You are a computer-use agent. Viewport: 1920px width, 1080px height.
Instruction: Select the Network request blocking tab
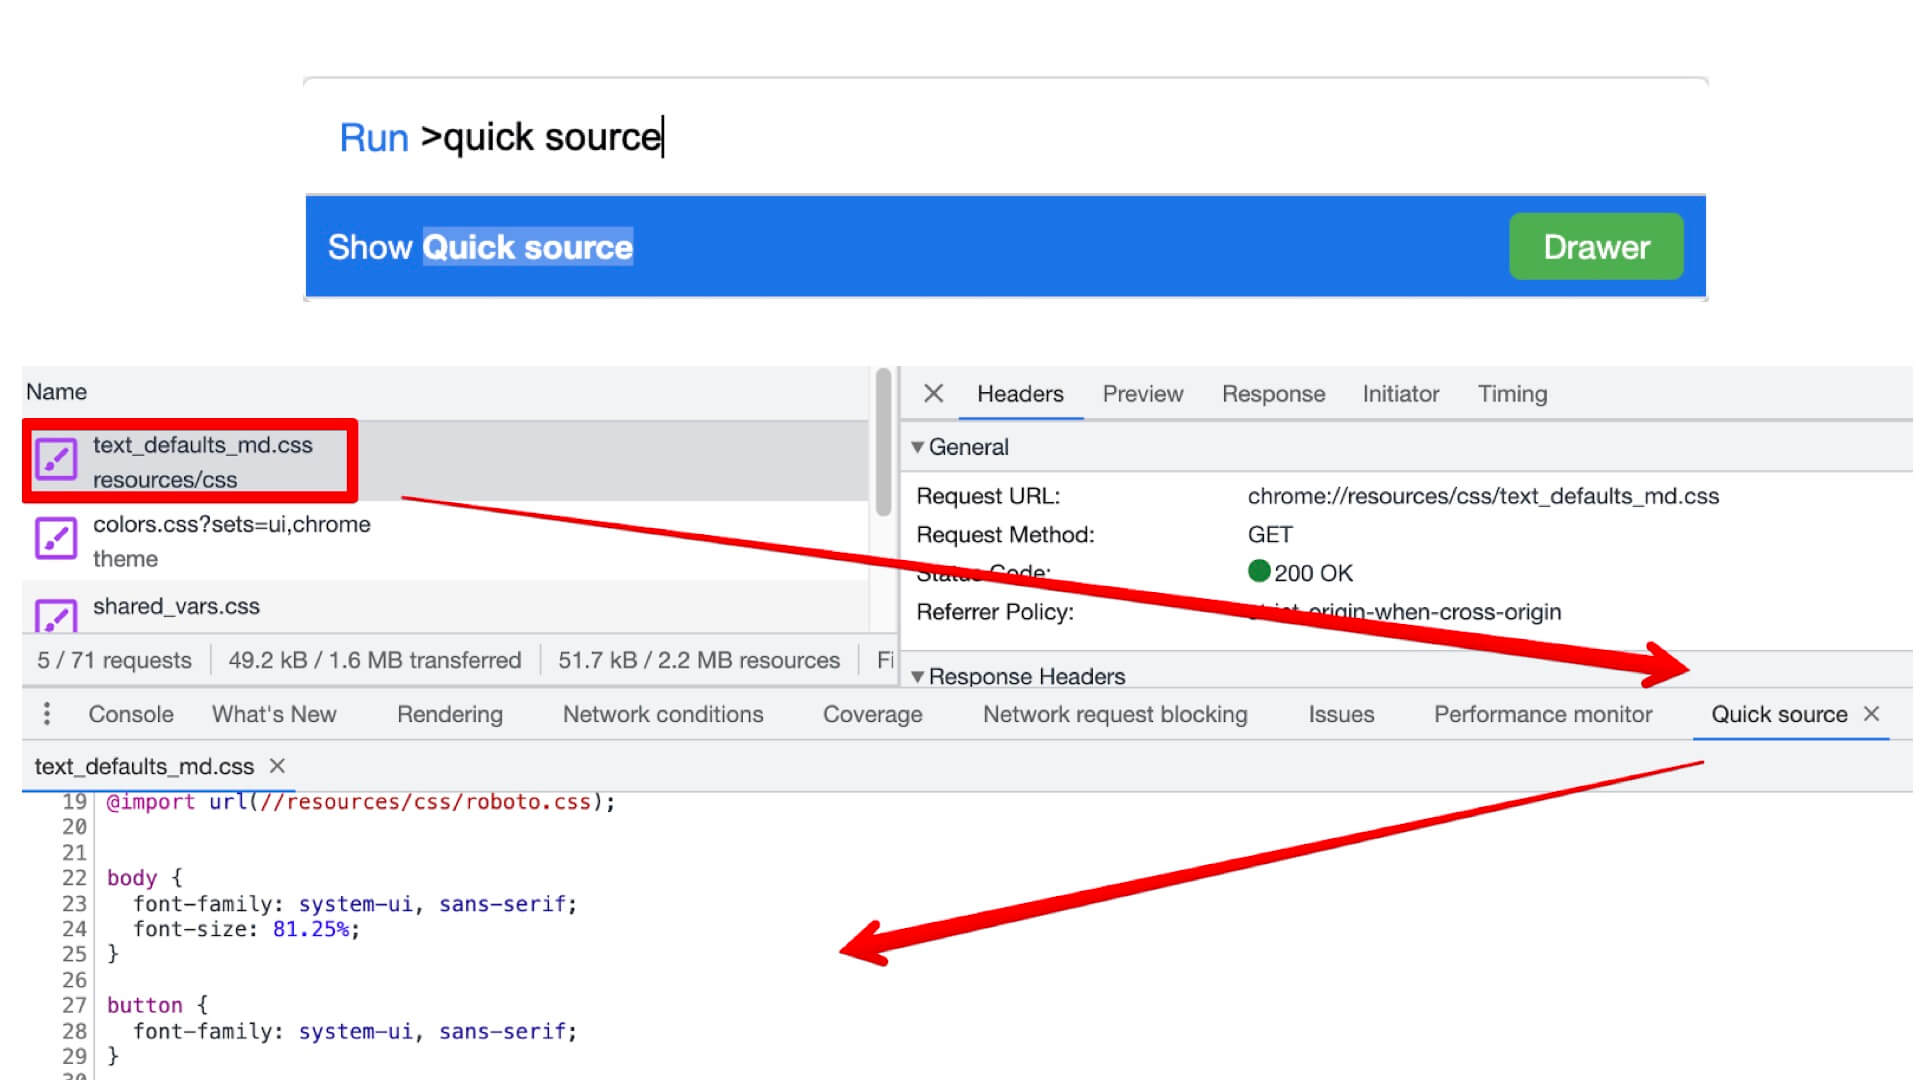click(1114, 714)
